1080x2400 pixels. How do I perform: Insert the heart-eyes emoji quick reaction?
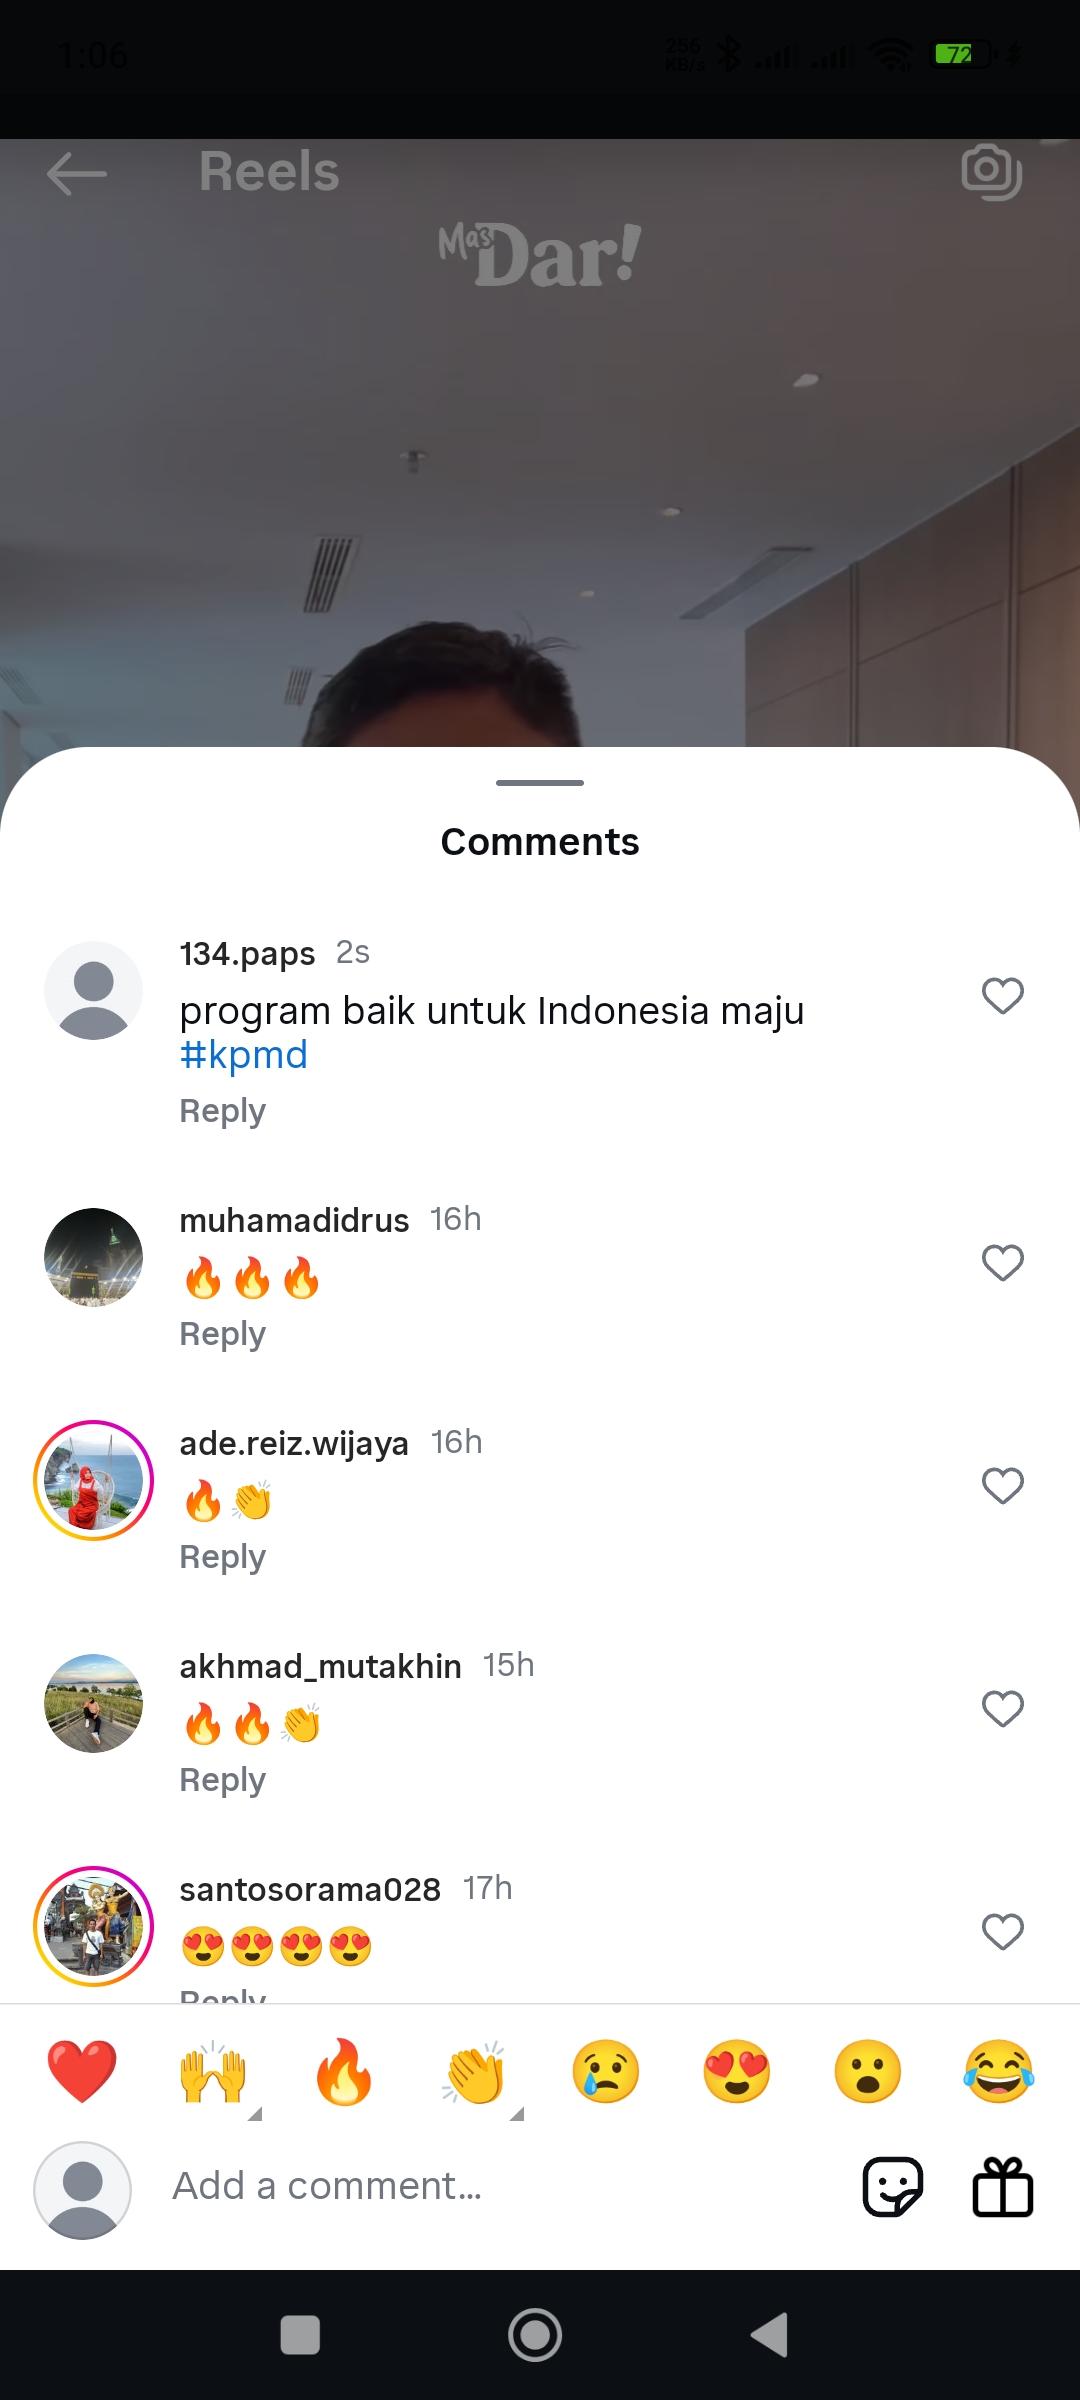pyautogui.click(x=737, y=2071)
